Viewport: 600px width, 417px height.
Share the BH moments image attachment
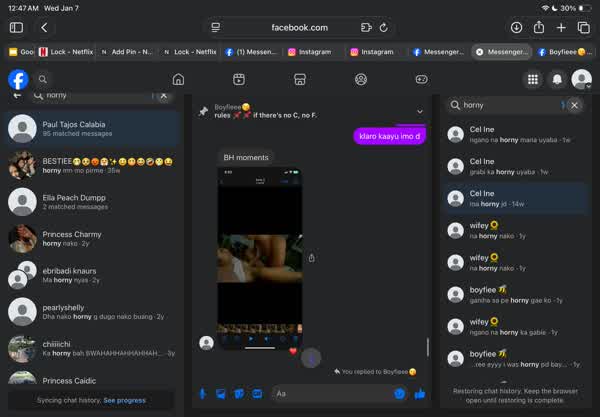(312, 258)
